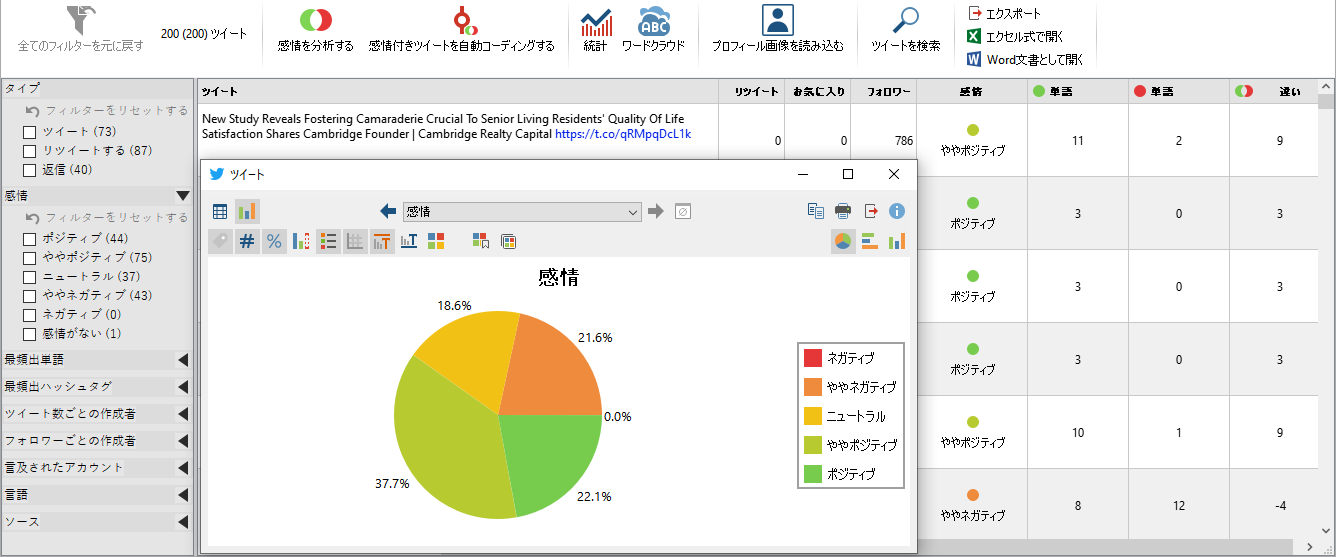Export the chart from the dialog

tap(870, 211)
